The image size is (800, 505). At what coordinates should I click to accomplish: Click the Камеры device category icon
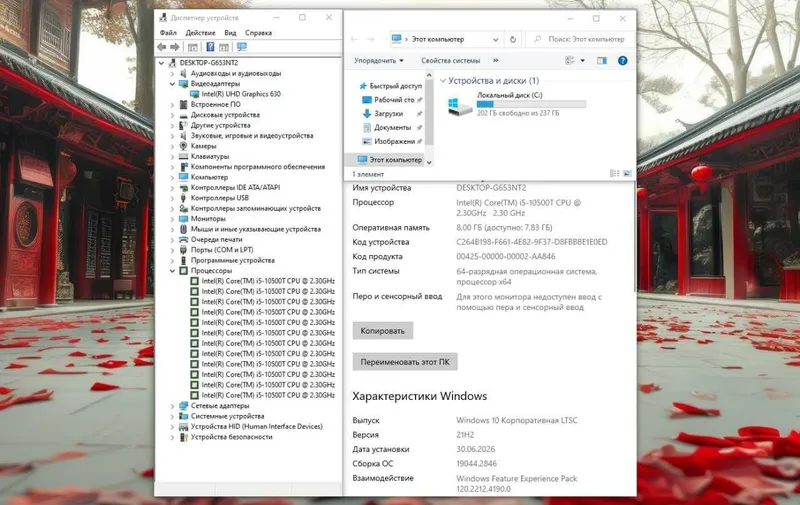point(184,146)
